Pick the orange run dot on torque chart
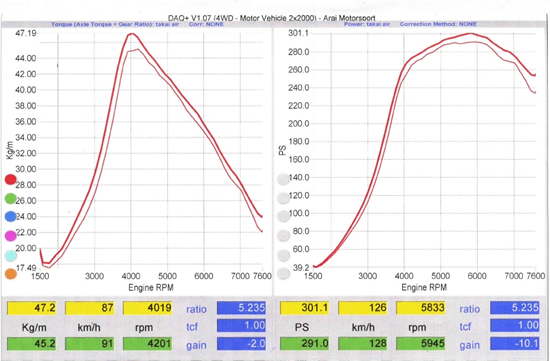This screenshot has height=361, width=550. [x=11, y=274]
